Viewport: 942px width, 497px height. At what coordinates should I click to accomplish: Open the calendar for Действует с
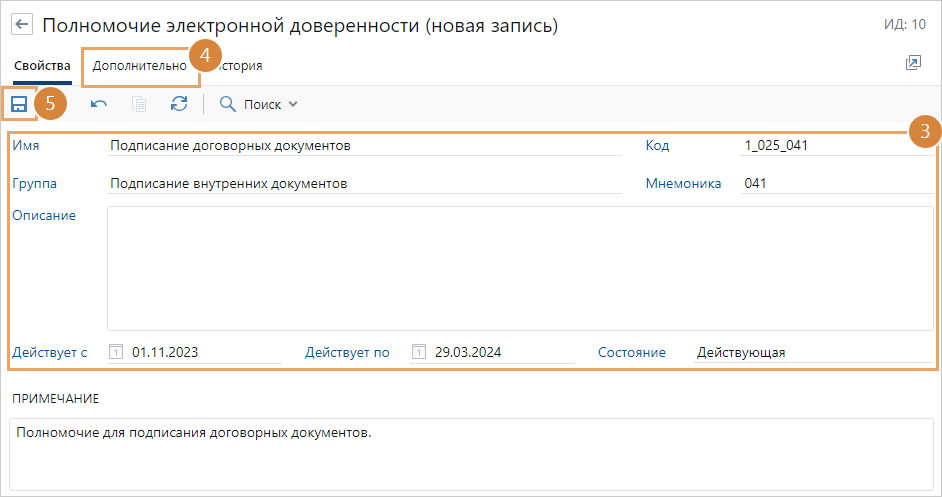pos(116,352)
